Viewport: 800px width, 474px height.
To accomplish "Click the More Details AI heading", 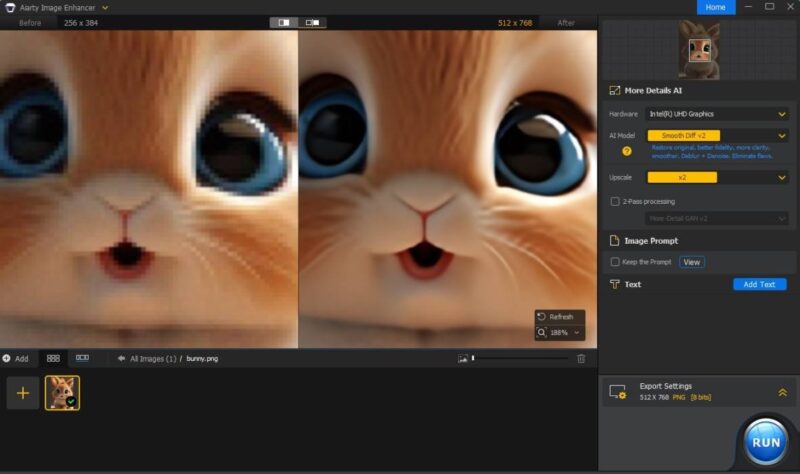I will tap(653, 91).
